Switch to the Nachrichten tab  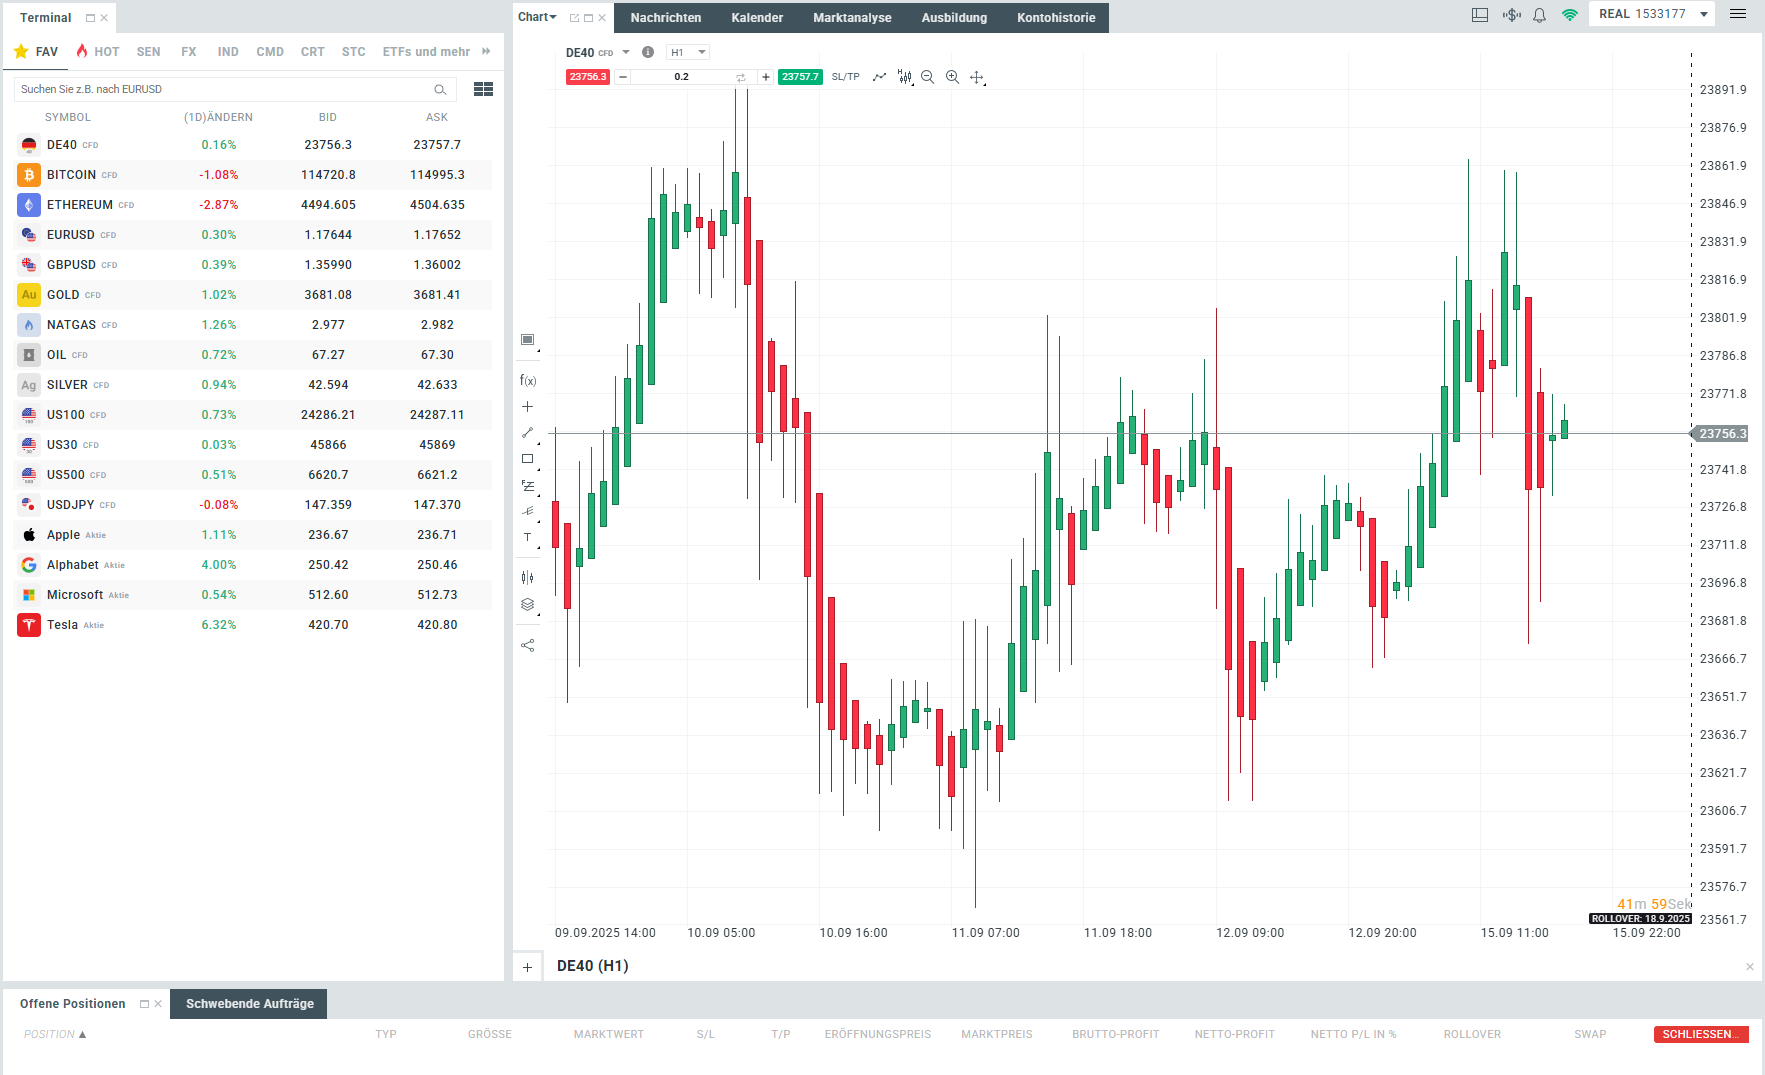[666, 18]
